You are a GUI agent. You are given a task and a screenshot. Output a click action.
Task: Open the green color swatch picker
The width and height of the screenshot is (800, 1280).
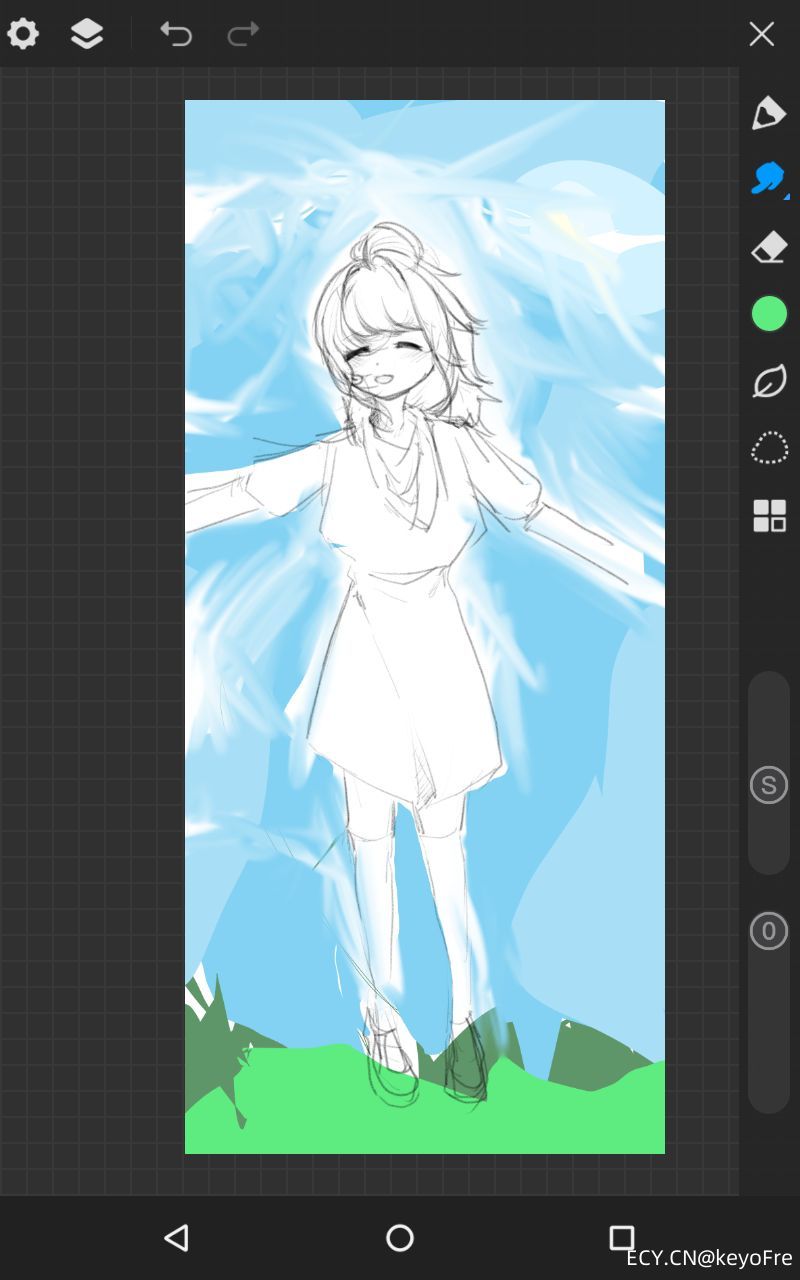(769, 314)
